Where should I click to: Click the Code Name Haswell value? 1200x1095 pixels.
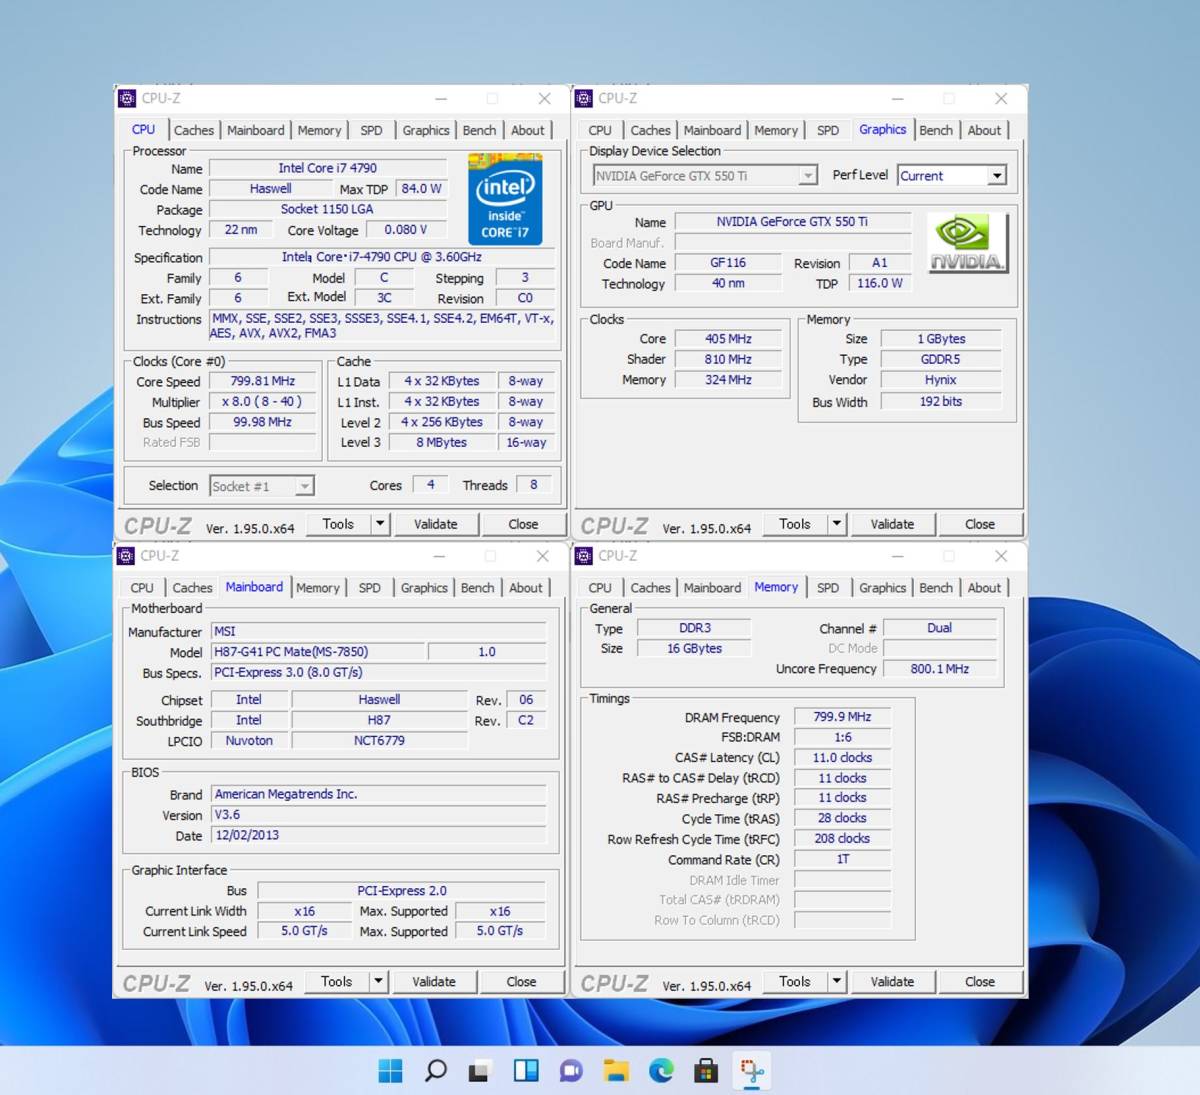(271, 189)
